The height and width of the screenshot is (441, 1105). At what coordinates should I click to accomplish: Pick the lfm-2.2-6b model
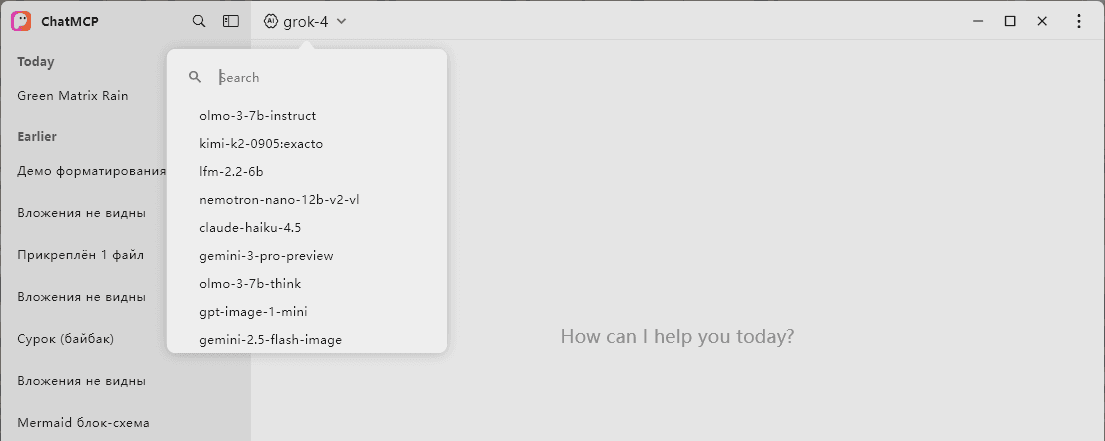[x=231, y=172]
